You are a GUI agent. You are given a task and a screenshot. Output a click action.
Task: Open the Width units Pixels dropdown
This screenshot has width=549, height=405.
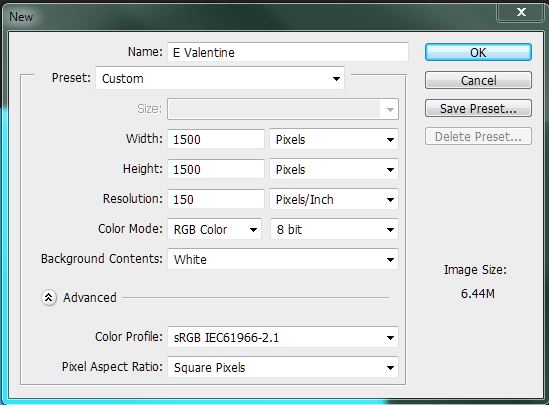point(334,139)
